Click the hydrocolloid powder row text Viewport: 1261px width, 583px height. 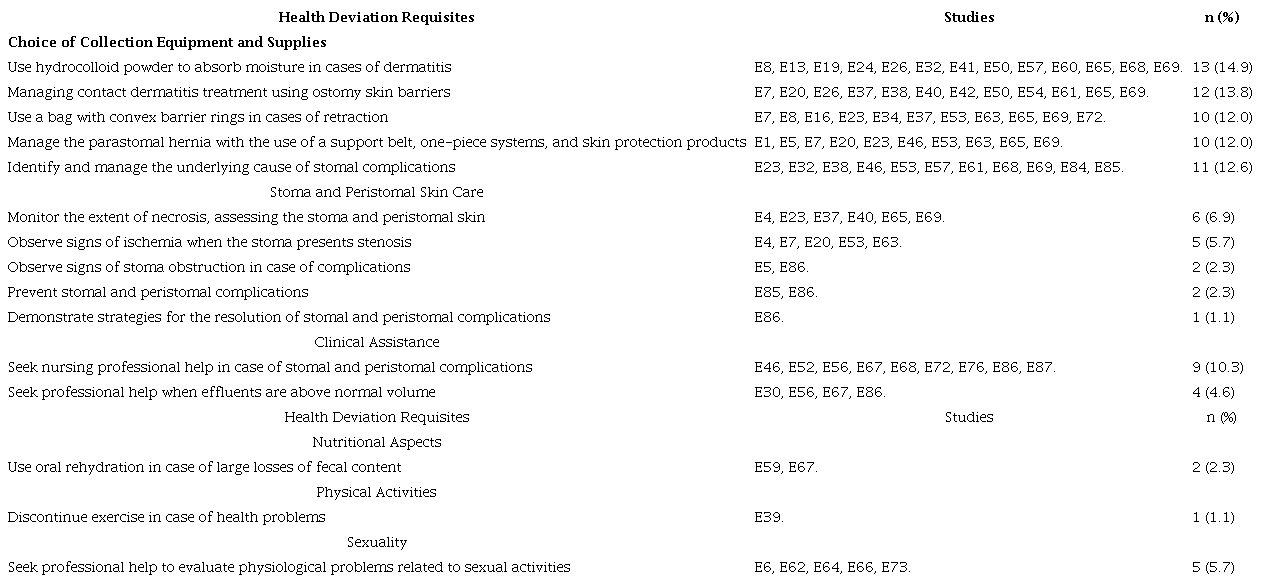pos(229,67)
